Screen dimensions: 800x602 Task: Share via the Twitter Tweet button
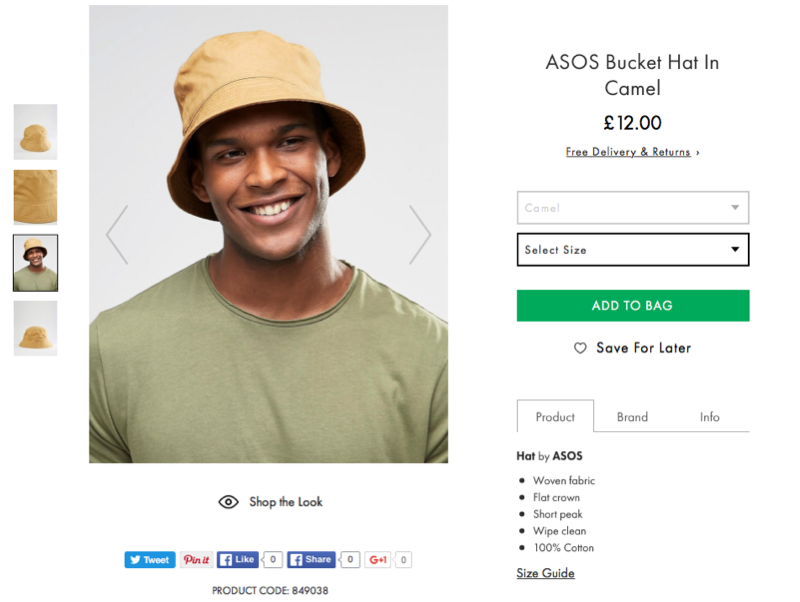[x=149, y=560]
